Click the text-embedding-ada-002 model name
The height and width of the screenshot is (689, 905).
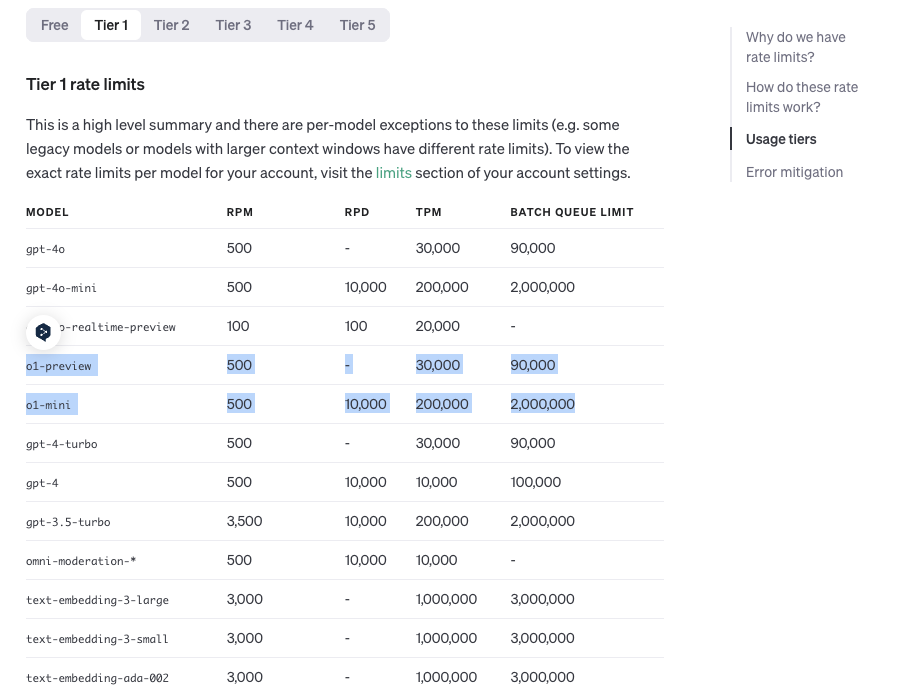click(98, 678)
